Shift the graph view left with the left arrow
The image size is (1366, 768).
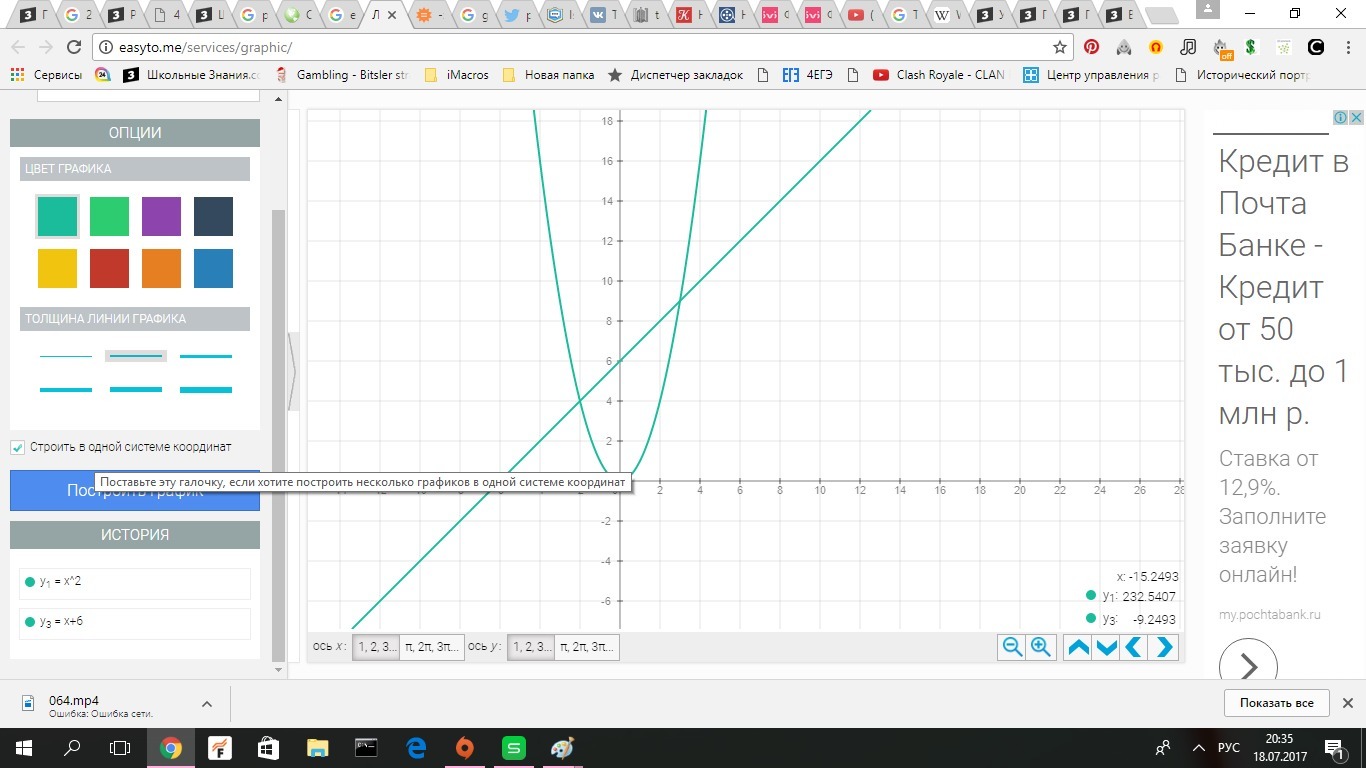tap(1134, 647)
